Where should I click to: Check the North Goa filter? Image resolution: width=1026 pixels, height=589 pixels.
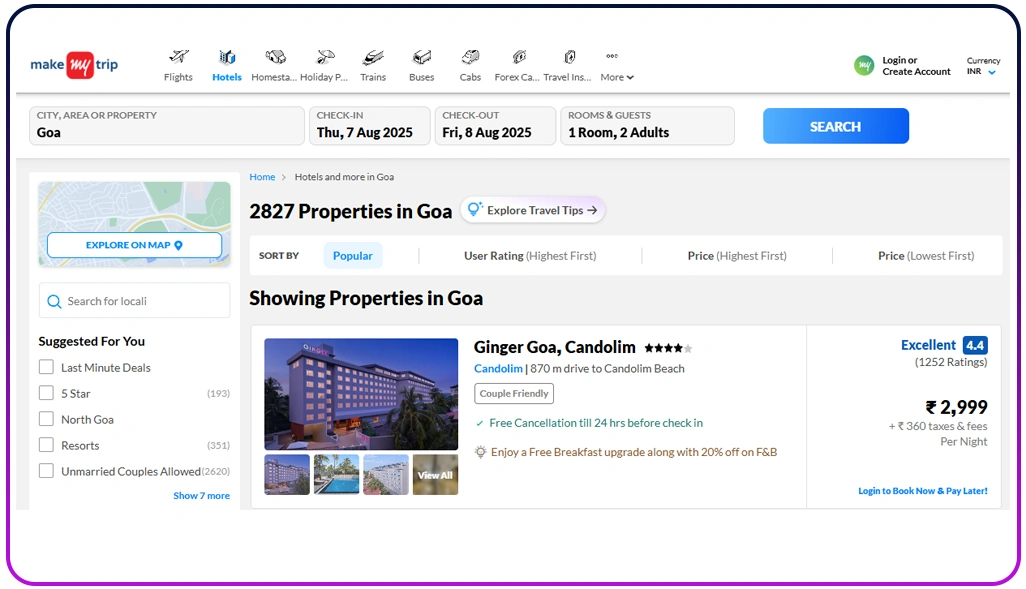click(x=46, y=419)
